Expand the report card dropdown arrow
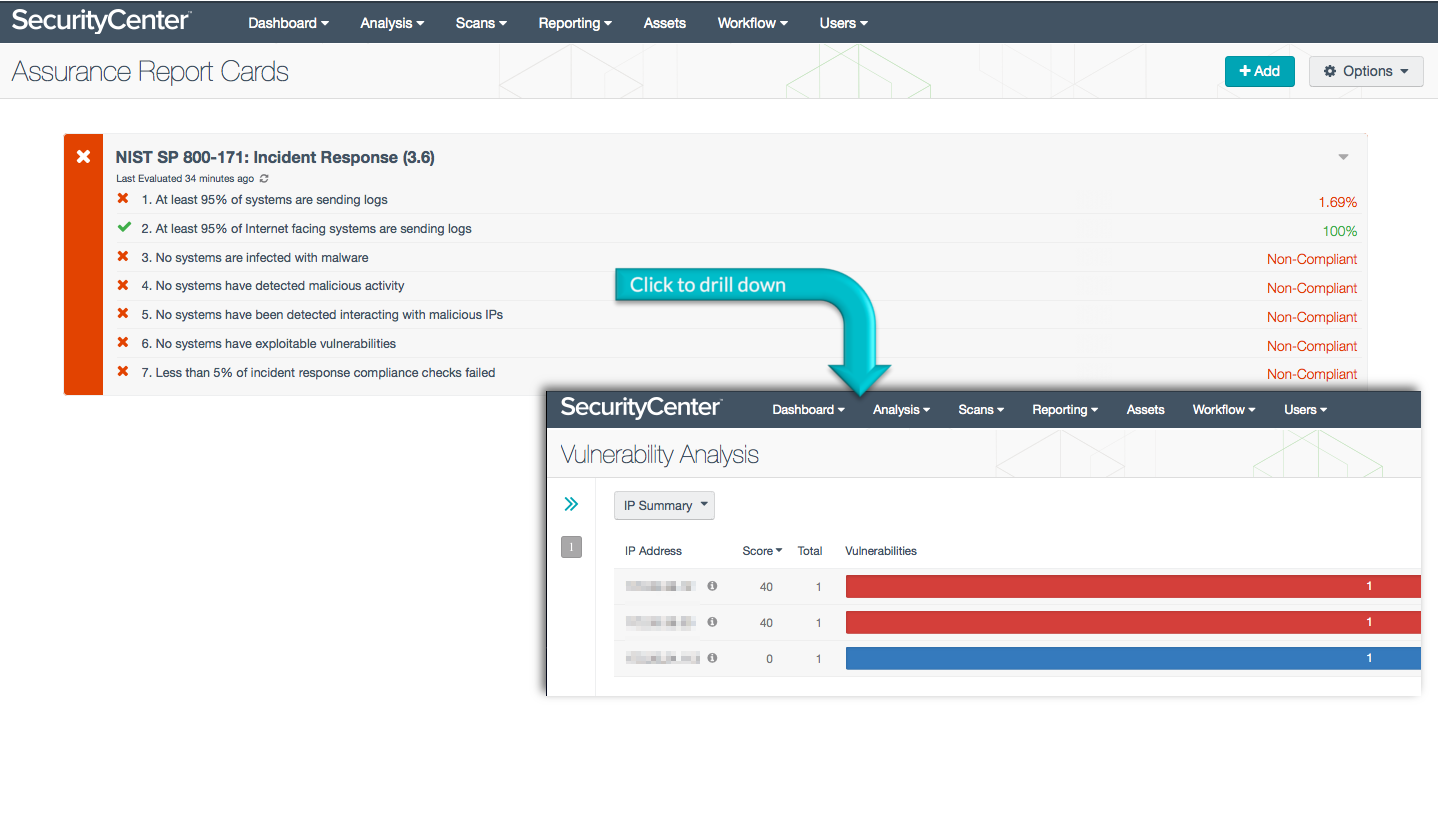The width and height of the screenshot is (1440, 820). click(x=1344, y=157)
